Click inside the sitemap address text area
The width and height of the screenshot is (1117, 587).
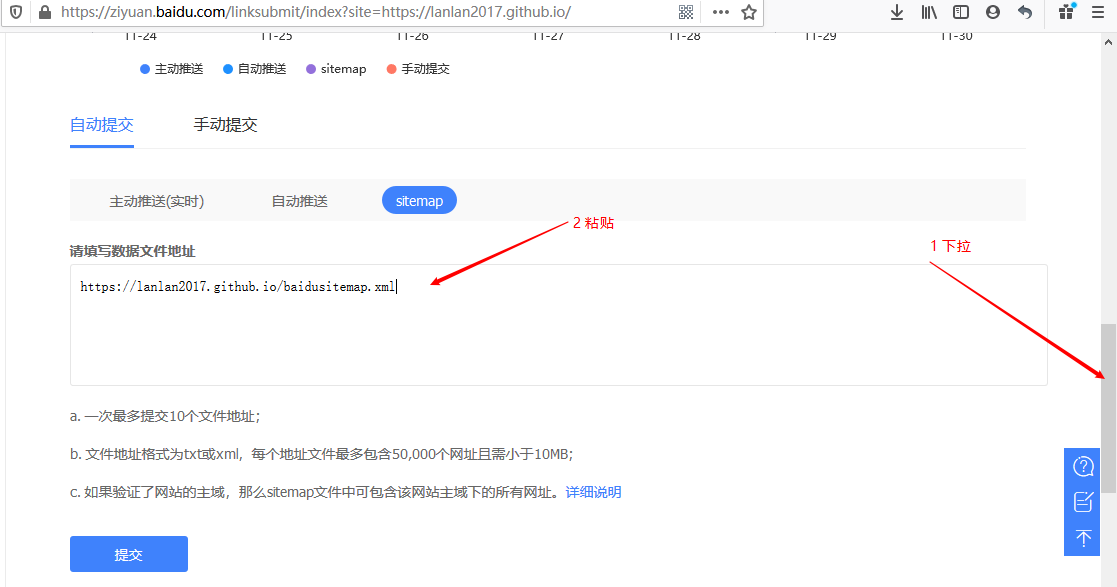click(558, 326)
